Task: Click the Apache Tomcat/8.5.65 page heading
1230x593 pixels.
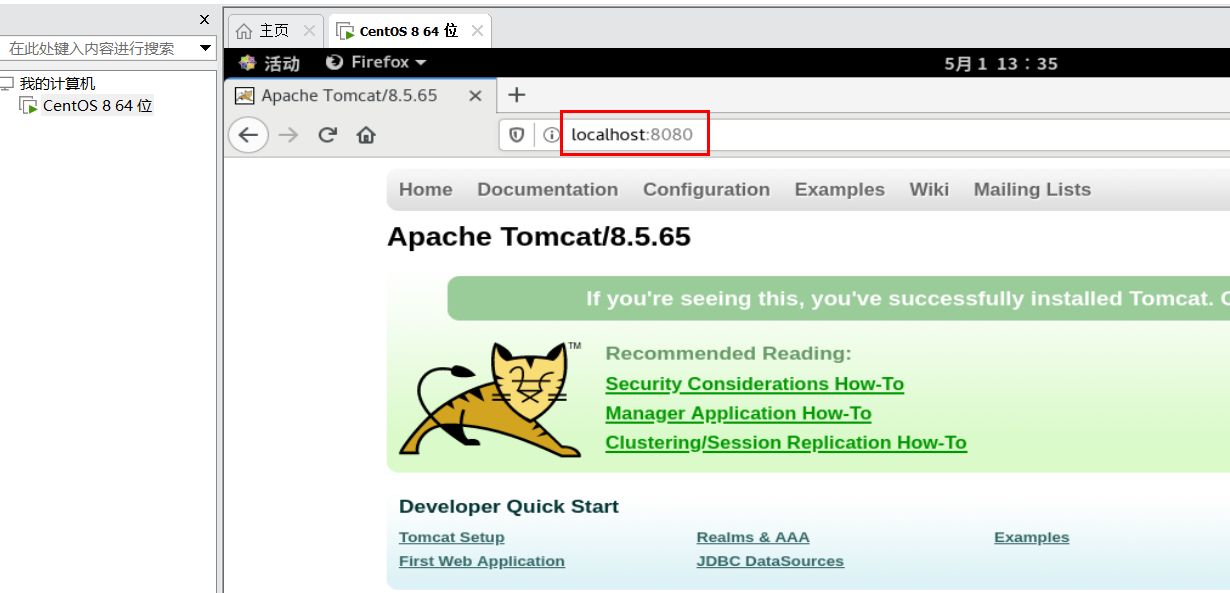Action: click(x=539, y=237)
